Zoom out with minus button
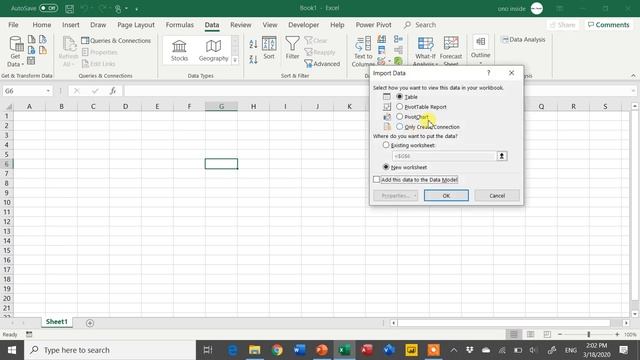Viewport: 640px width, 360px height. [x=560, y=334]
